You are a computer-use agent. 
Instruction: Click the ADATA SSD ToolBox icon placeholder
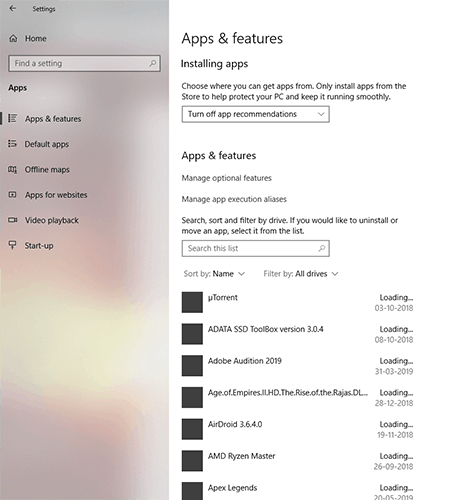pyautogui.click(x=192, y=334)
